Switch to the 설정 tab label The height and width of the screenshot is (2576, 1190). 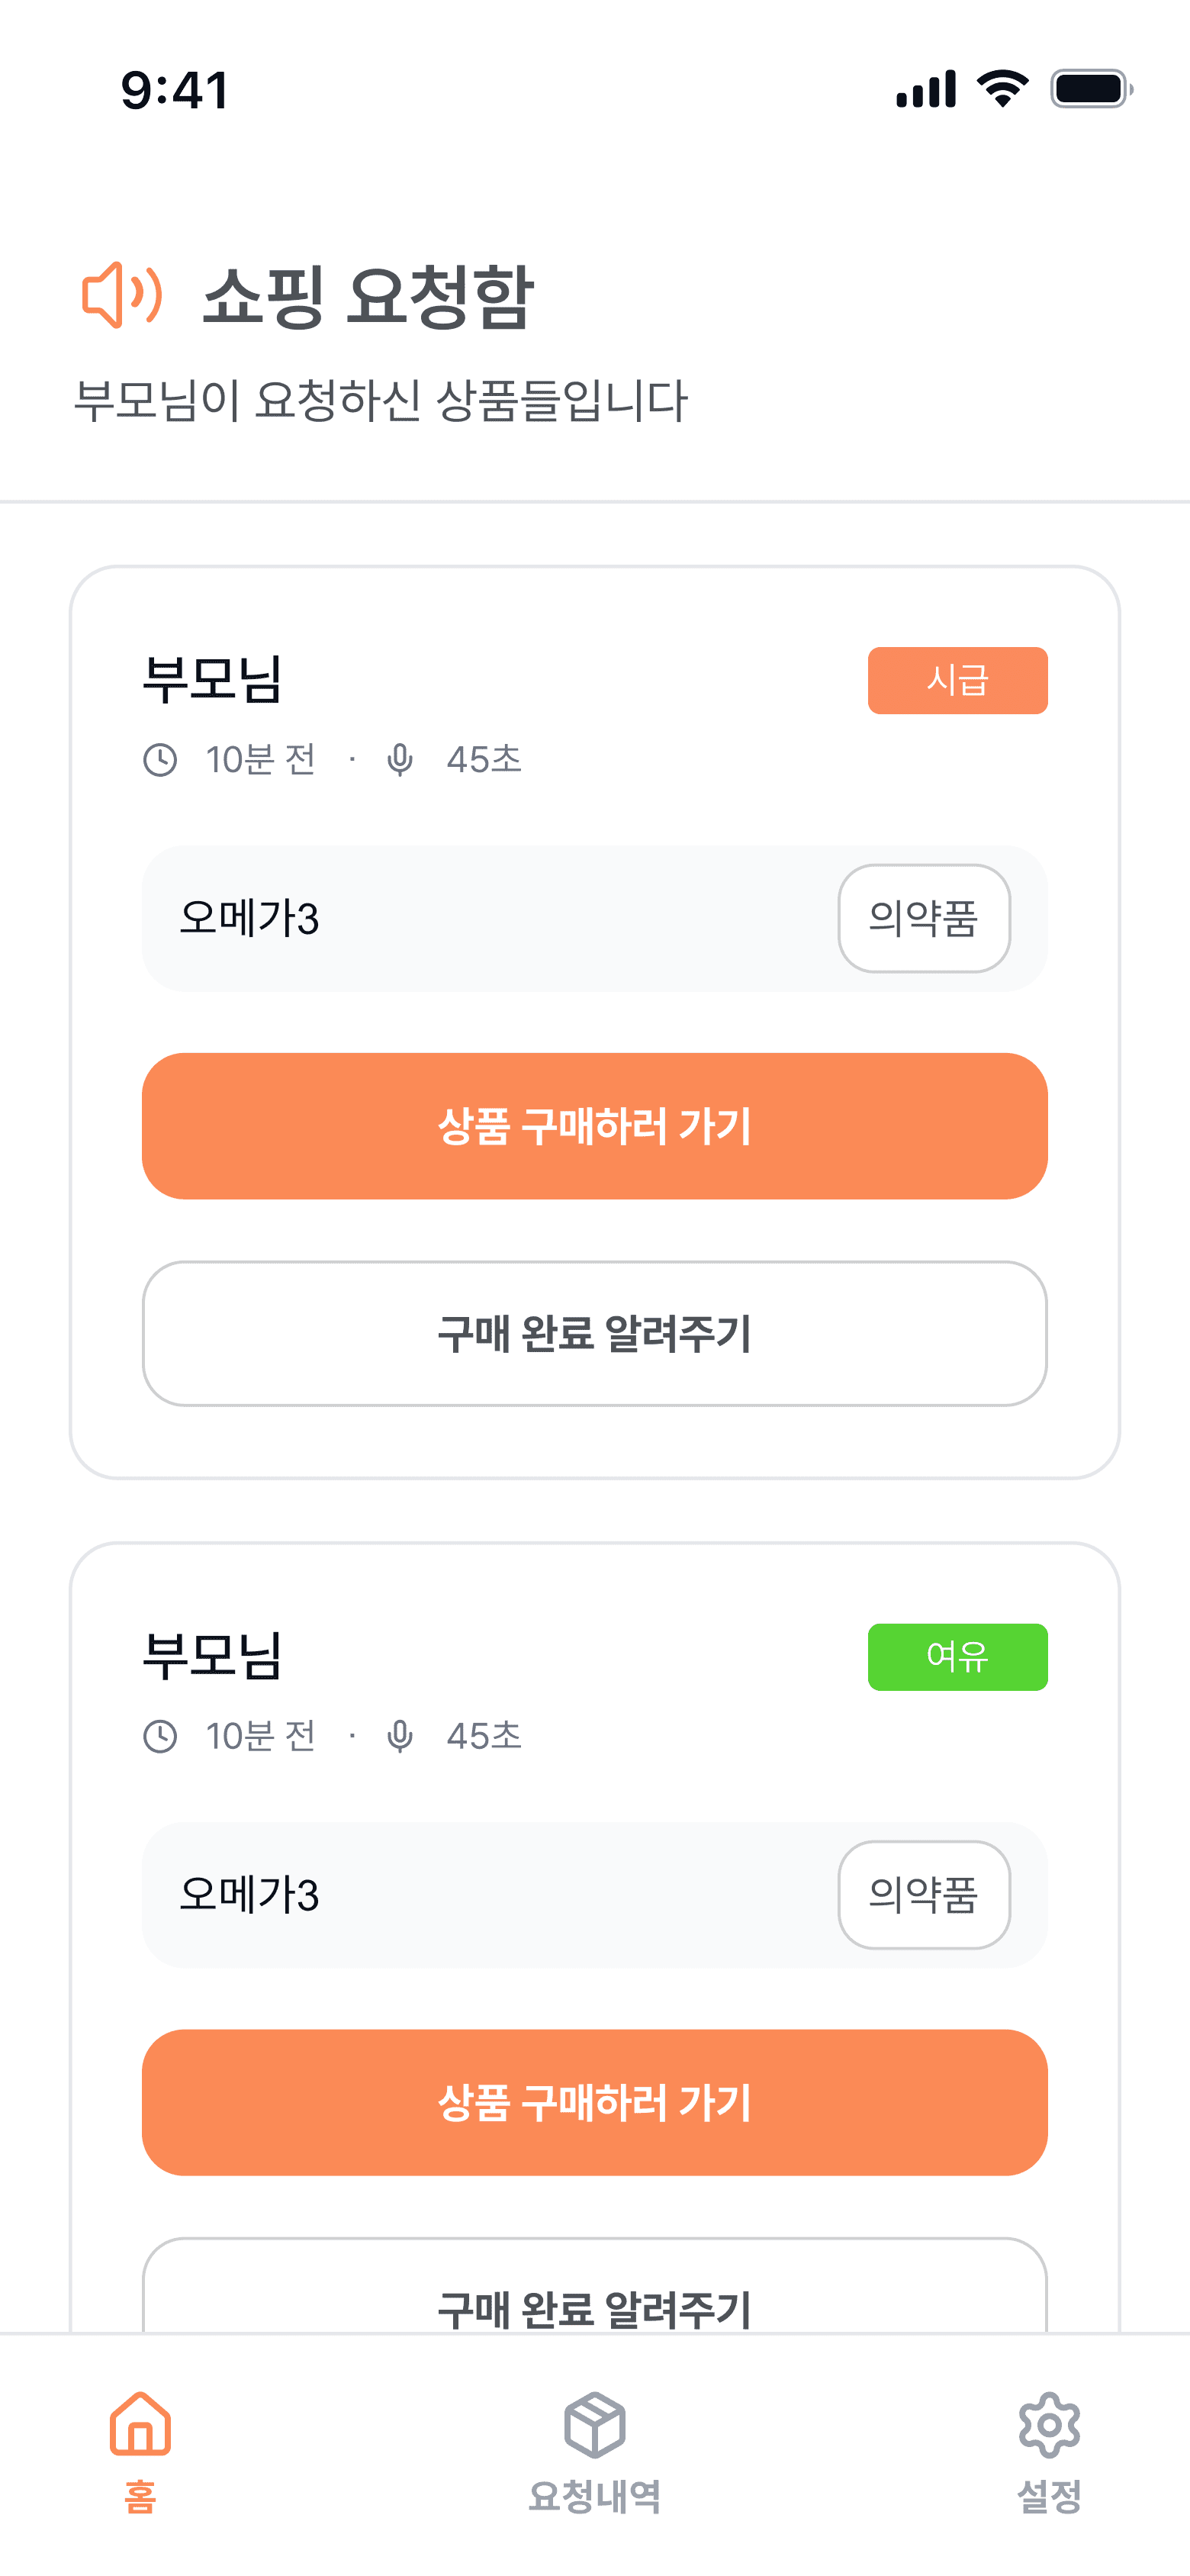1048,2497
